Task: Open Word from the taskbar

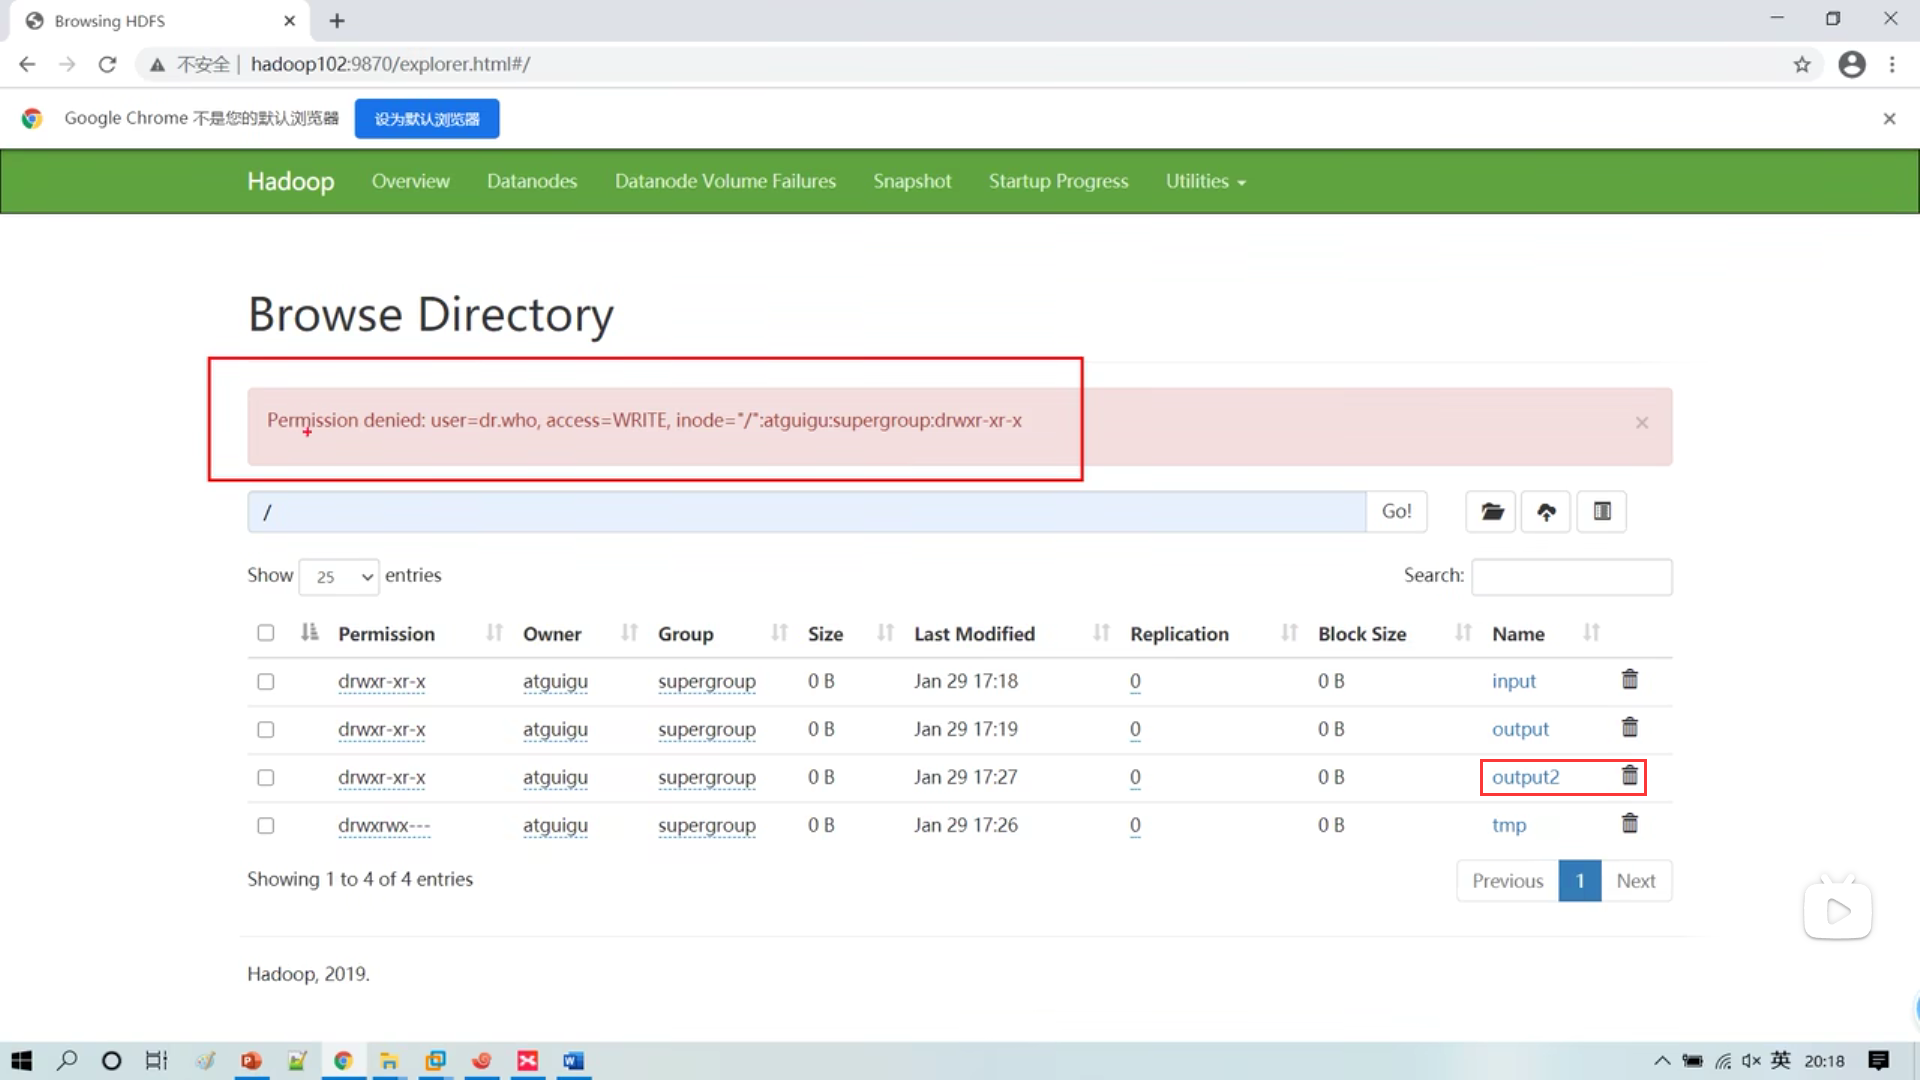Action: tap(573, 1061)
